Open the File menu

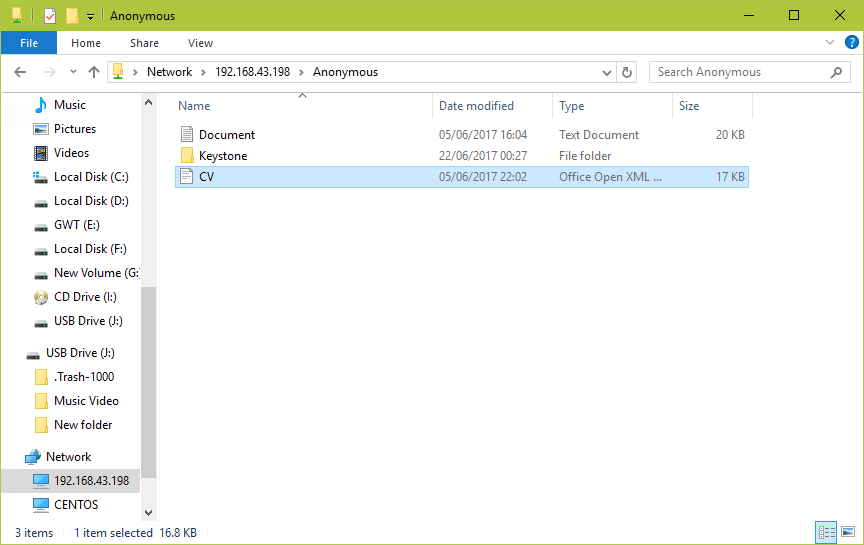(x=29, y=43)
